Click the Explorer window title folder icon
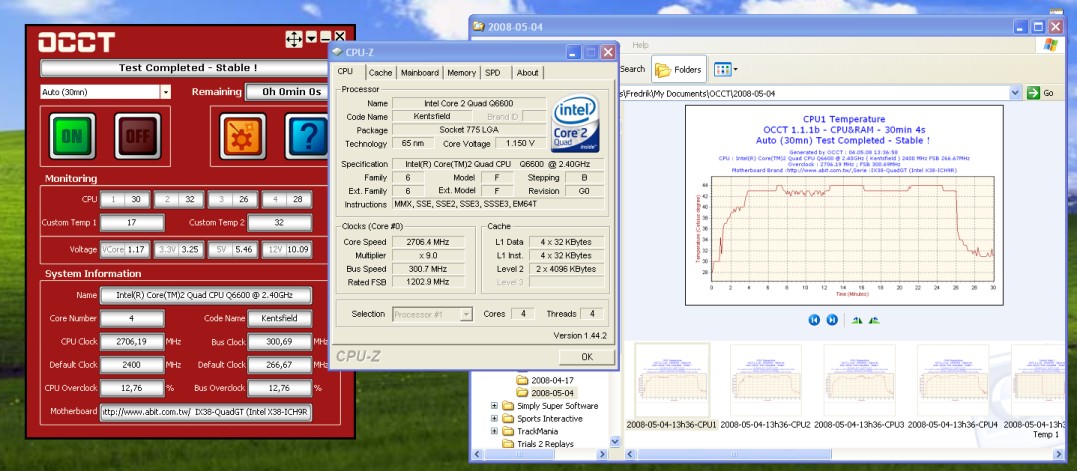This screenshot has height=471, width=1077. click(479, 27)
